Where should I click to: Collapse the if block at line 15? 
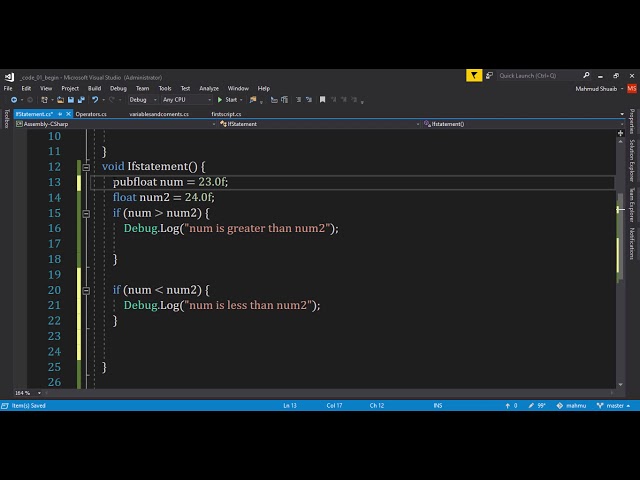point(86,213)
